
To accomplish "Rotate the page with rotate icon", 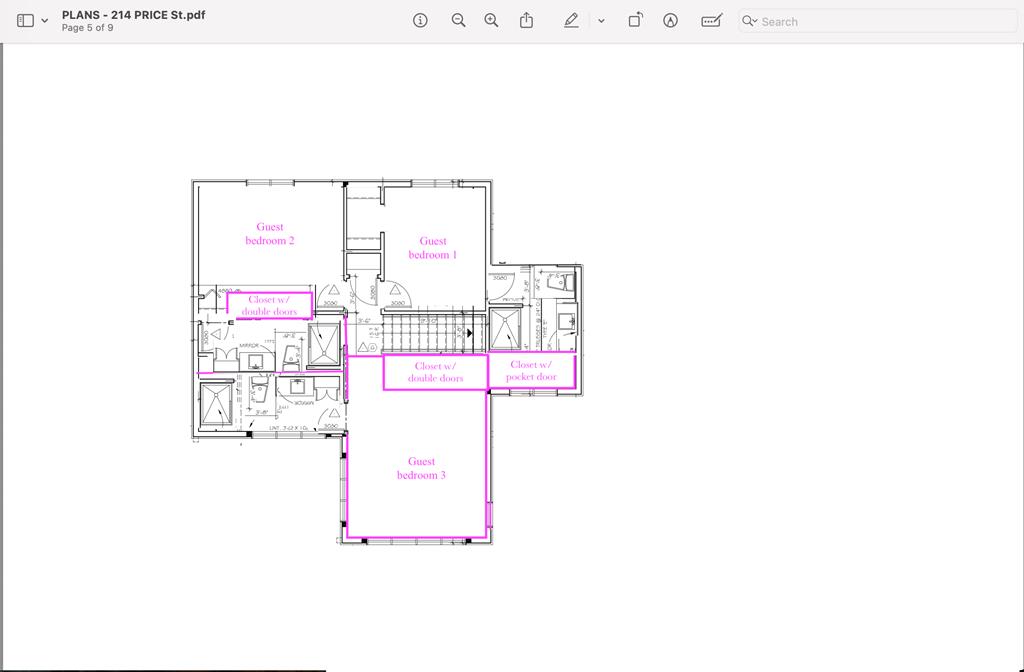I will tap(635, 21).
